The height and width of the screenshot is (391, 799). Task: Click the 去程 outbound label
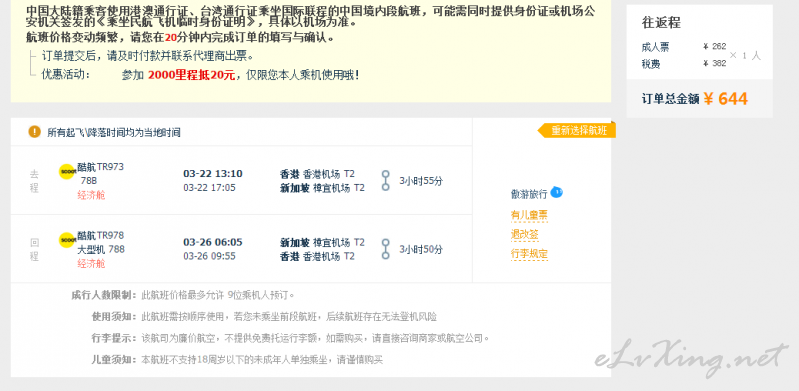click(x=34, y=181)
